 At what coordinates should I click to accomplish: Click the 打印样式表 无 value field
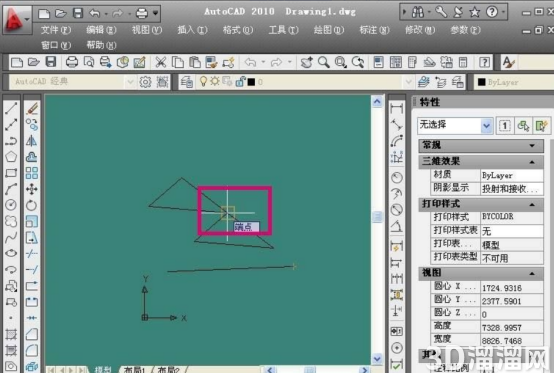click(x=512, y=231)
